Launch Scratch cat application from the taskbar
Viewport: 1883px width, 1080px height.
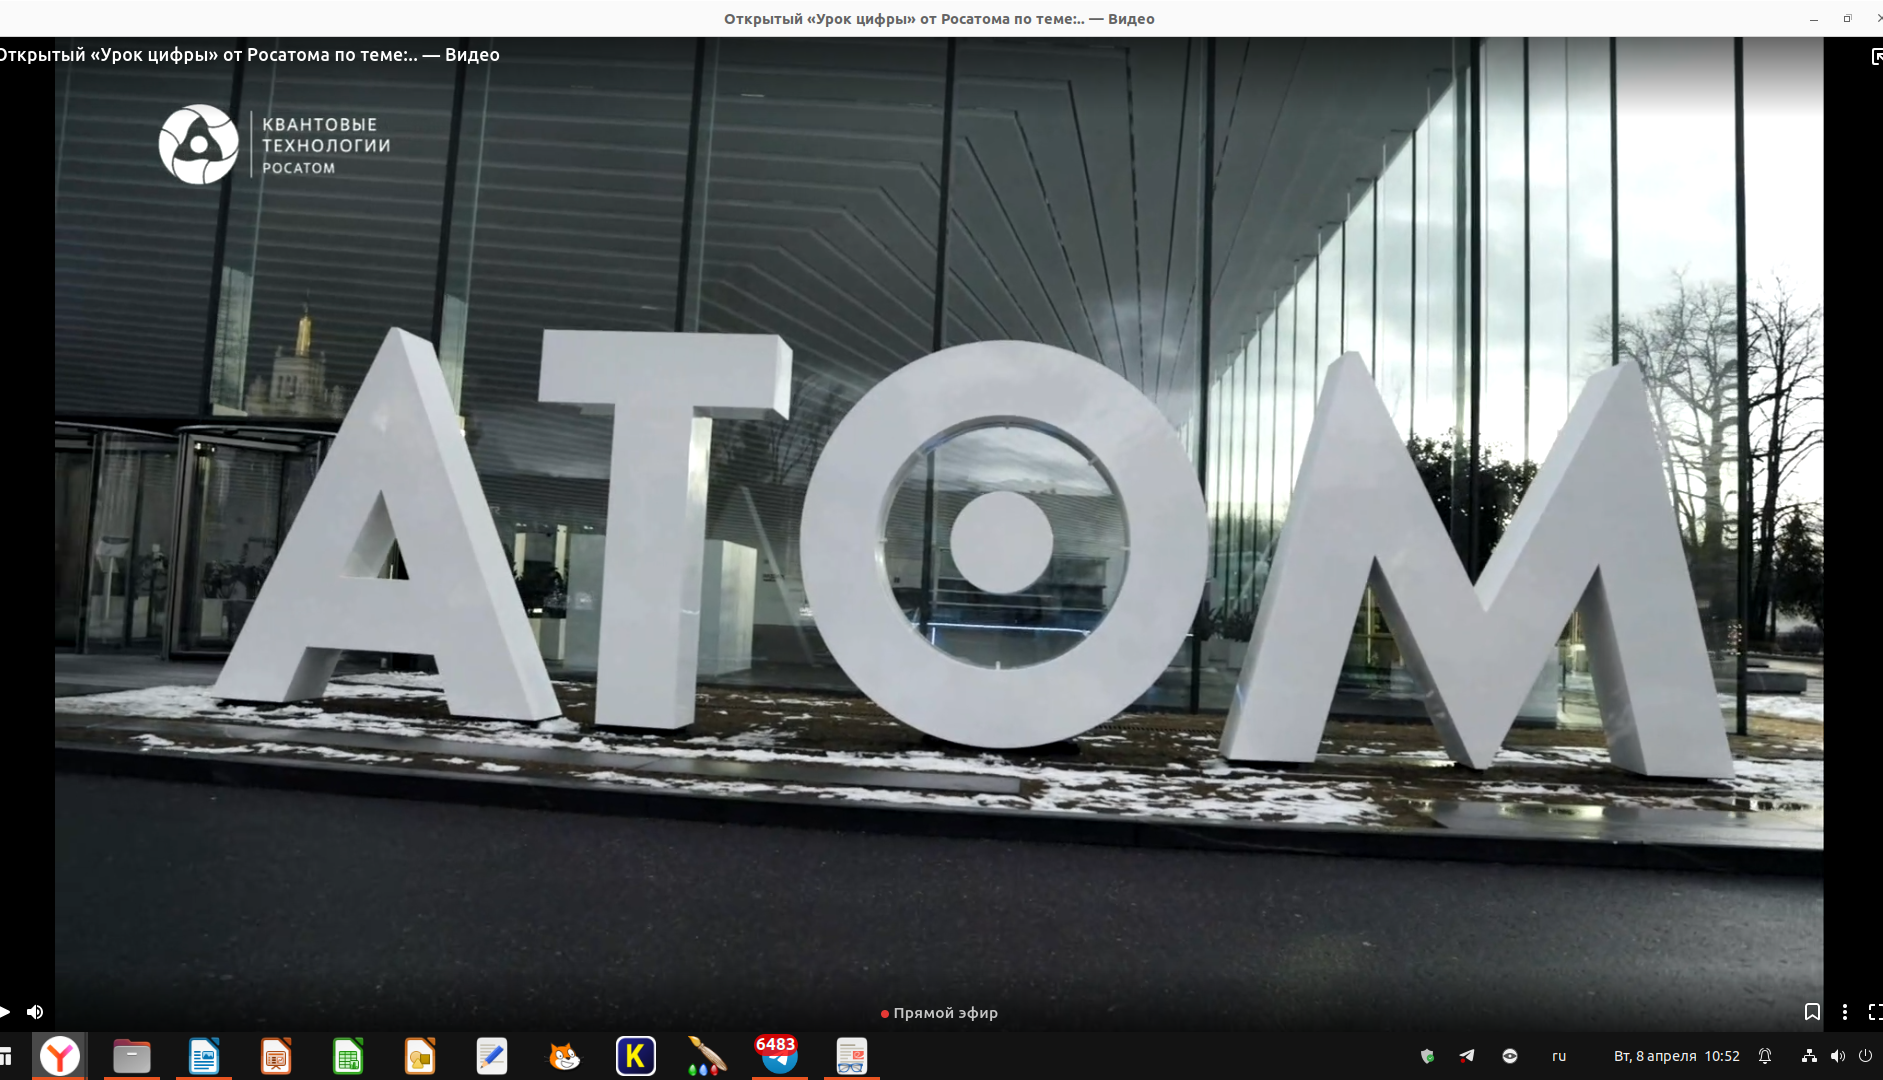(564, 1056)
